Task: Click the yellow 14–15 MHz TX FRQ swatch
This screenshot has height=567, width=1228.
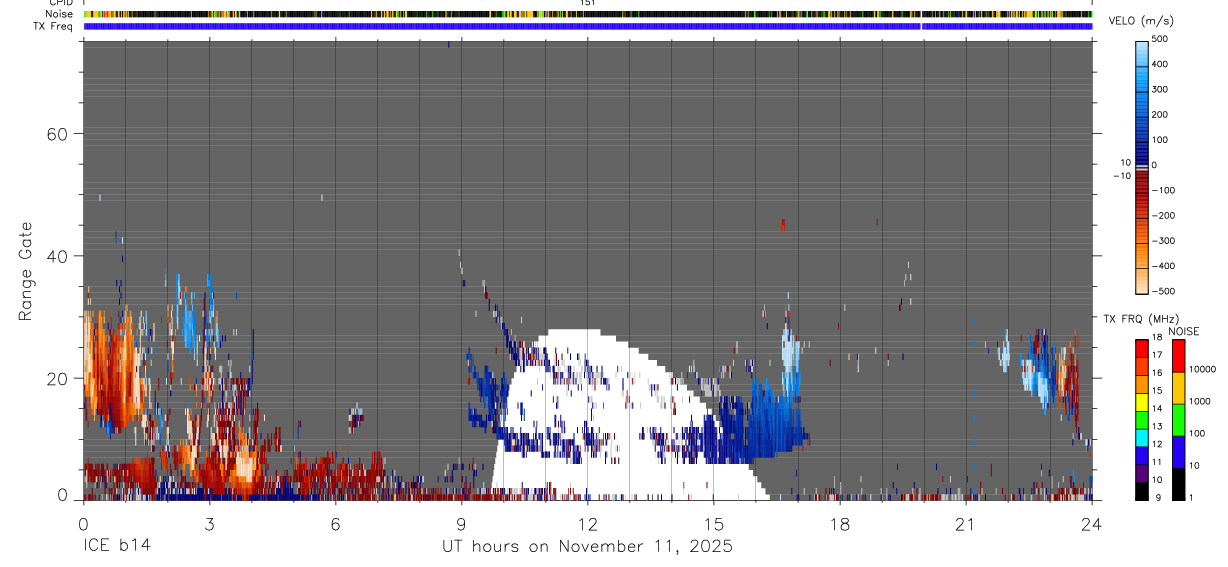Action: (x=1142, y=401)
